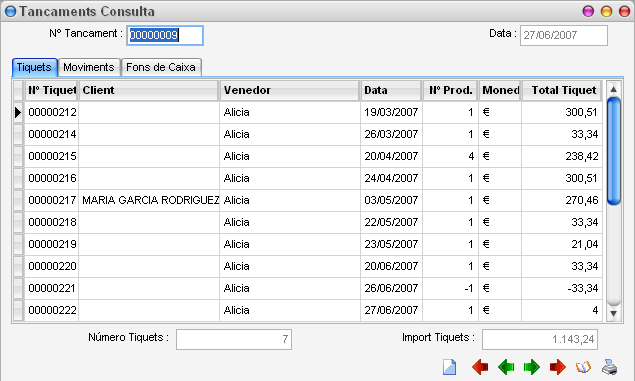This screenshot has width=635, height=381.
Task: Click the scrollbar up arrow
Action: tap(614, 89)
